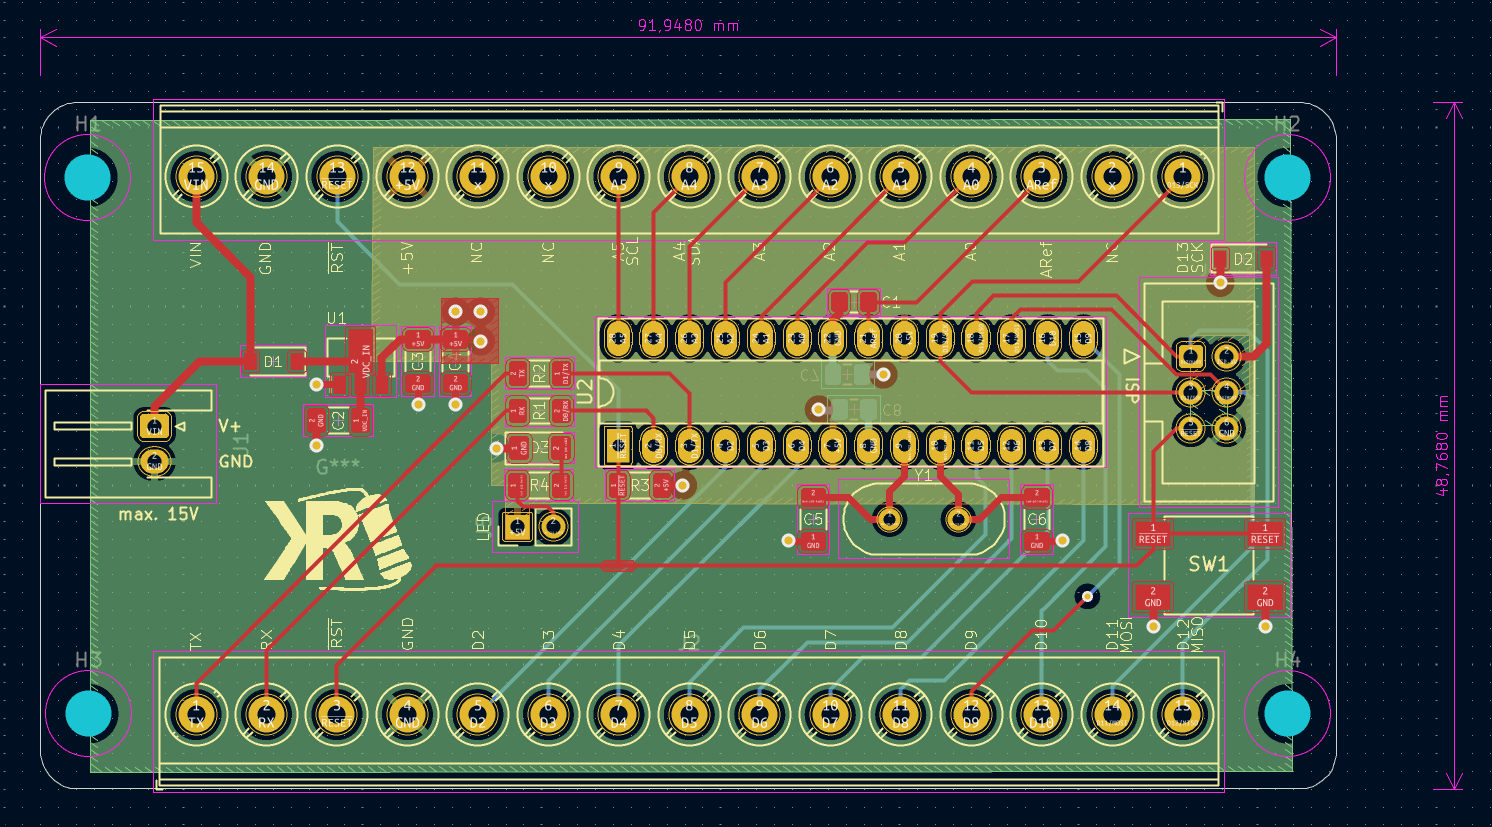Viewport: 1492px width, 827px height.
Task: Click the D10 pad on bottom terminal
Action: coord(1041,714)
